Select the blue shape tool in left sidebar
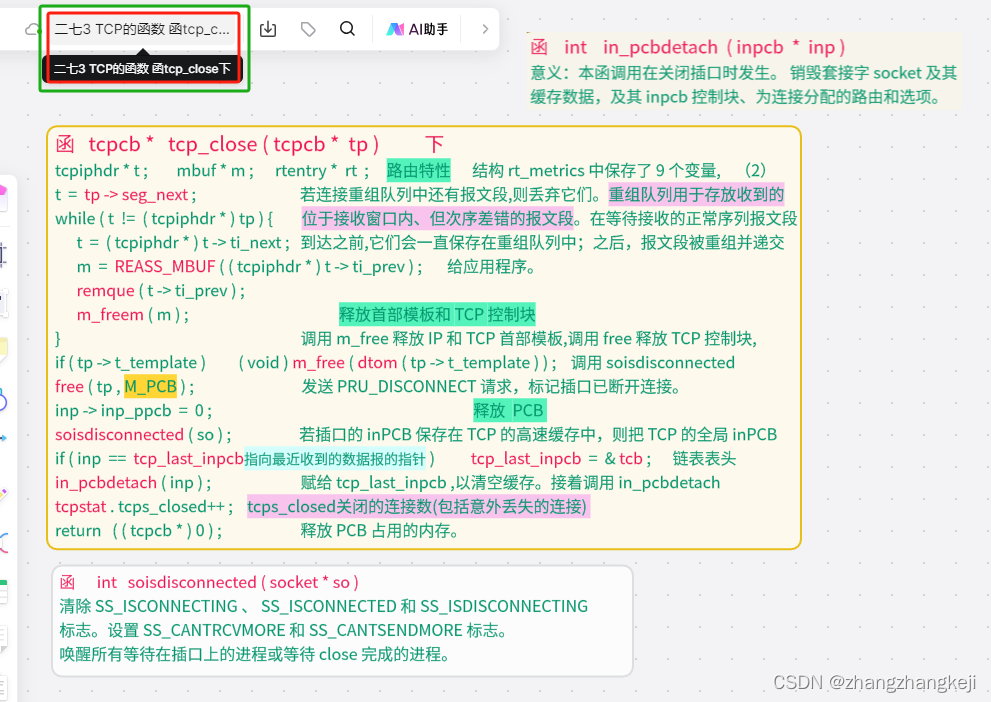The image size is (991, 702). pos(3,399)
